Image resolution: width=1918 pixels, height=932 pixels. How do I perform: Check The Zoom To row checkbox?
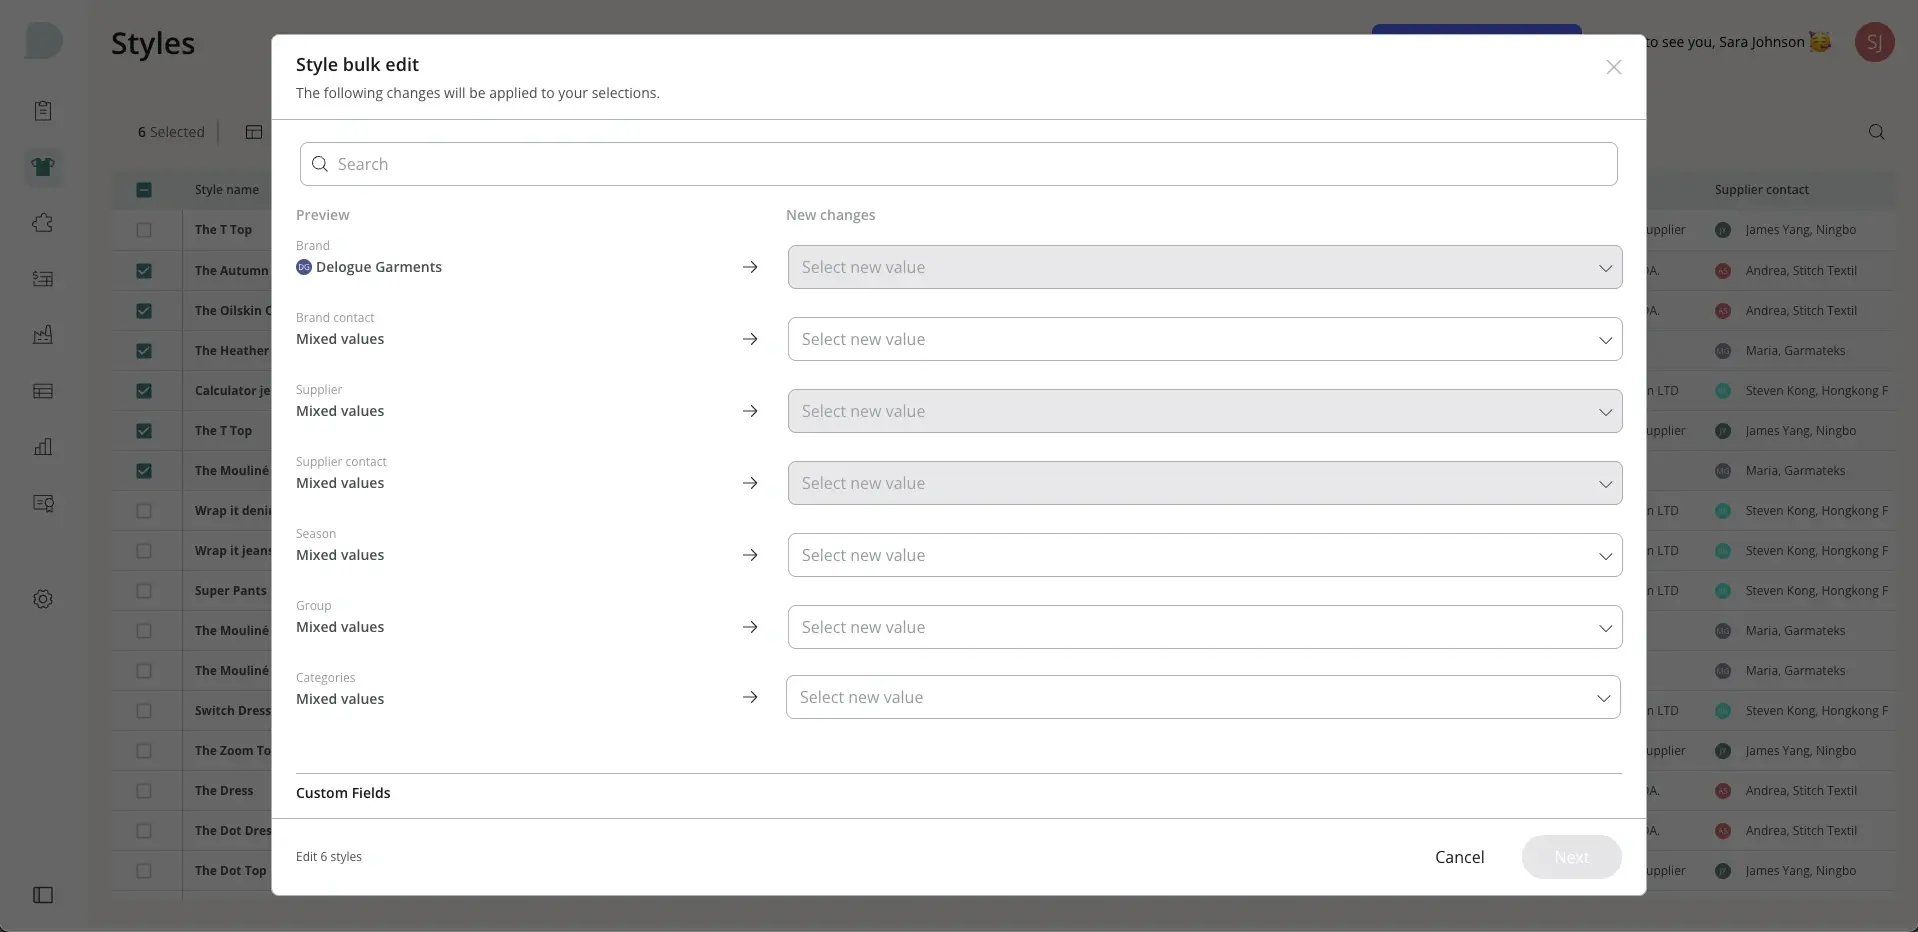coord(144,751)
